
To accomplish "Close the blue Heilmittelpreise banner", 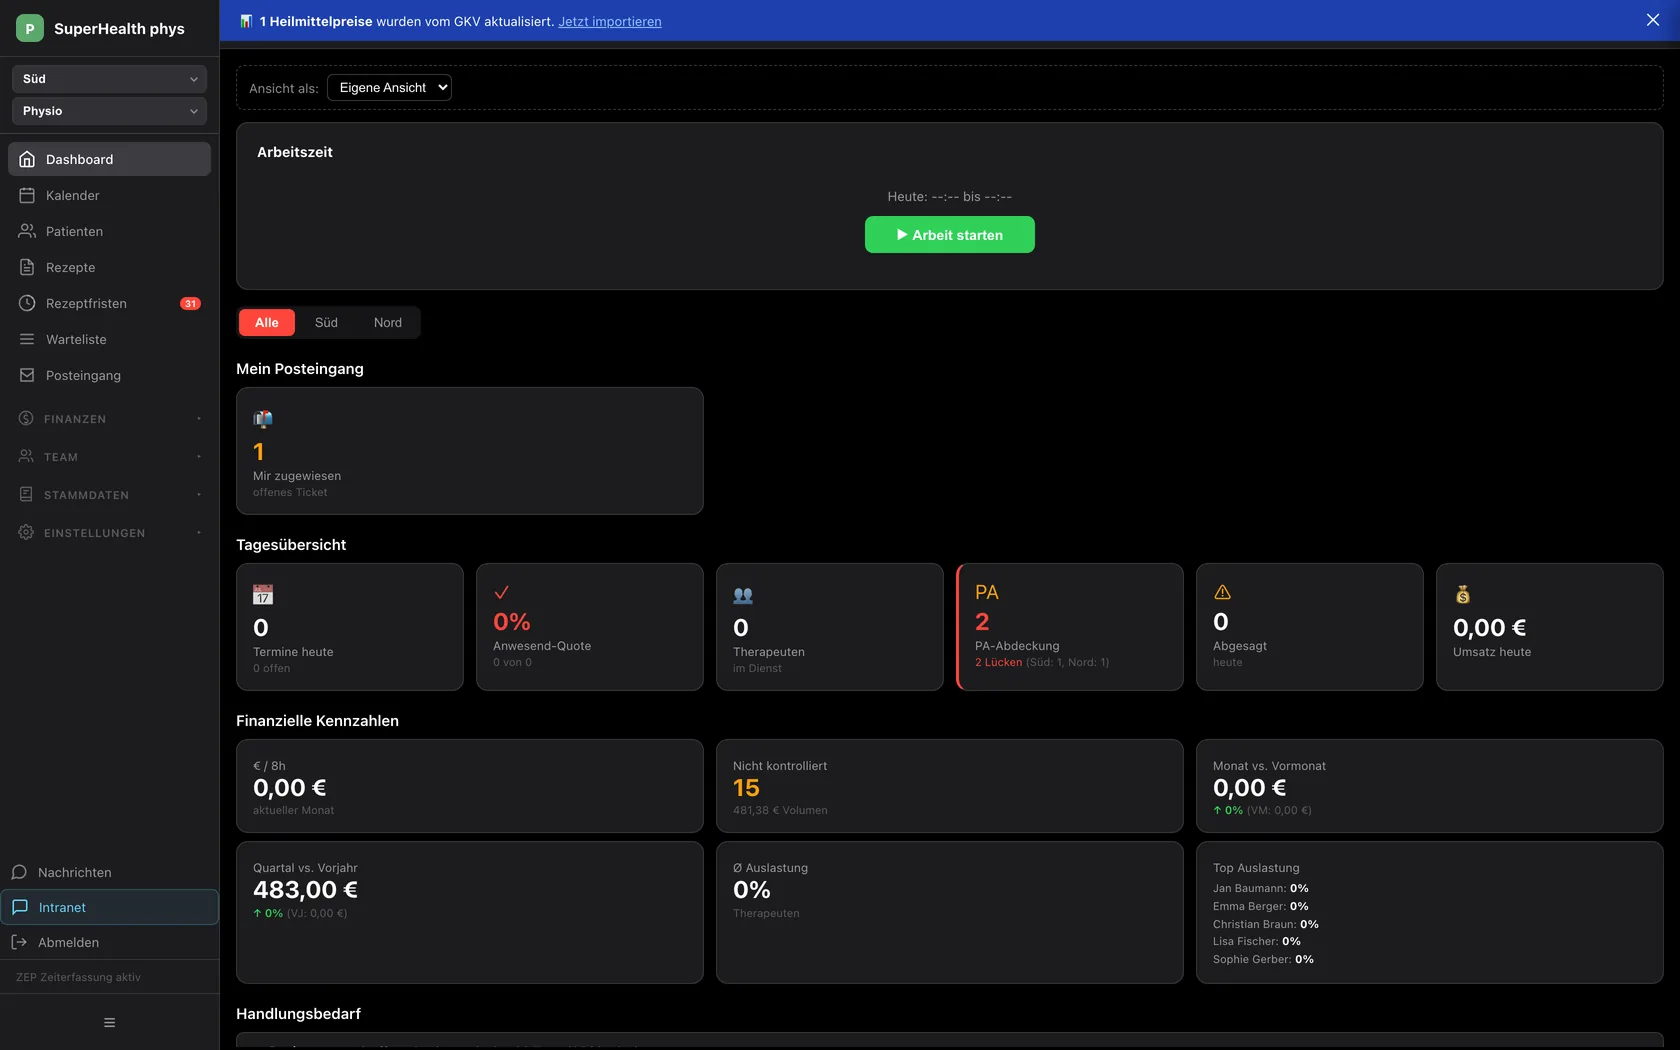I will pyautogui.click(x=1653, y=20).
